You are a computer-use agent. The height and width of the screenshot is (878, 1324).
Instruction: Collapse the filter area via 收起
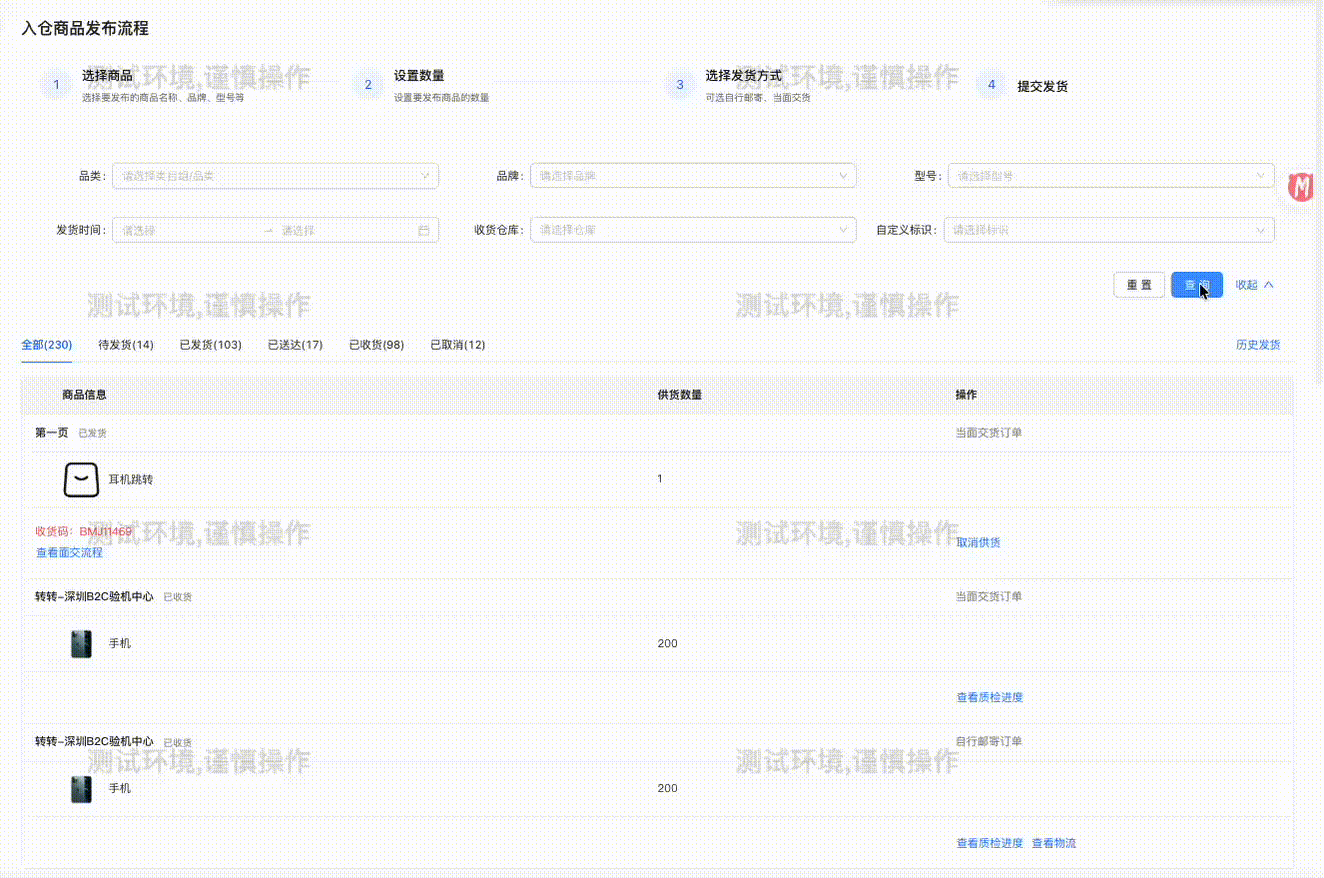coord(1255,284)
